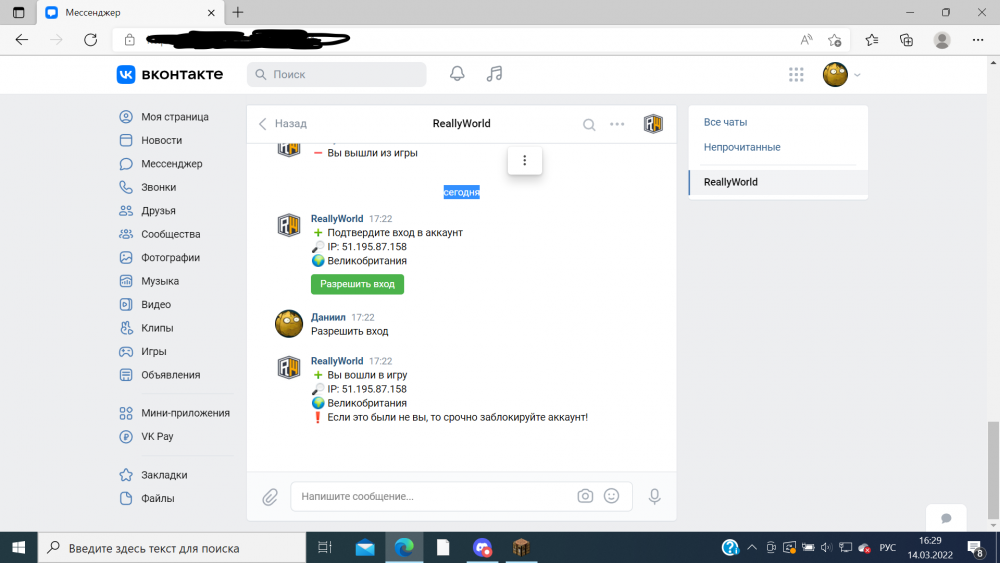Open browser profile icon
1000x563 pixels.
pyautogui.click(x=942, y=40)
